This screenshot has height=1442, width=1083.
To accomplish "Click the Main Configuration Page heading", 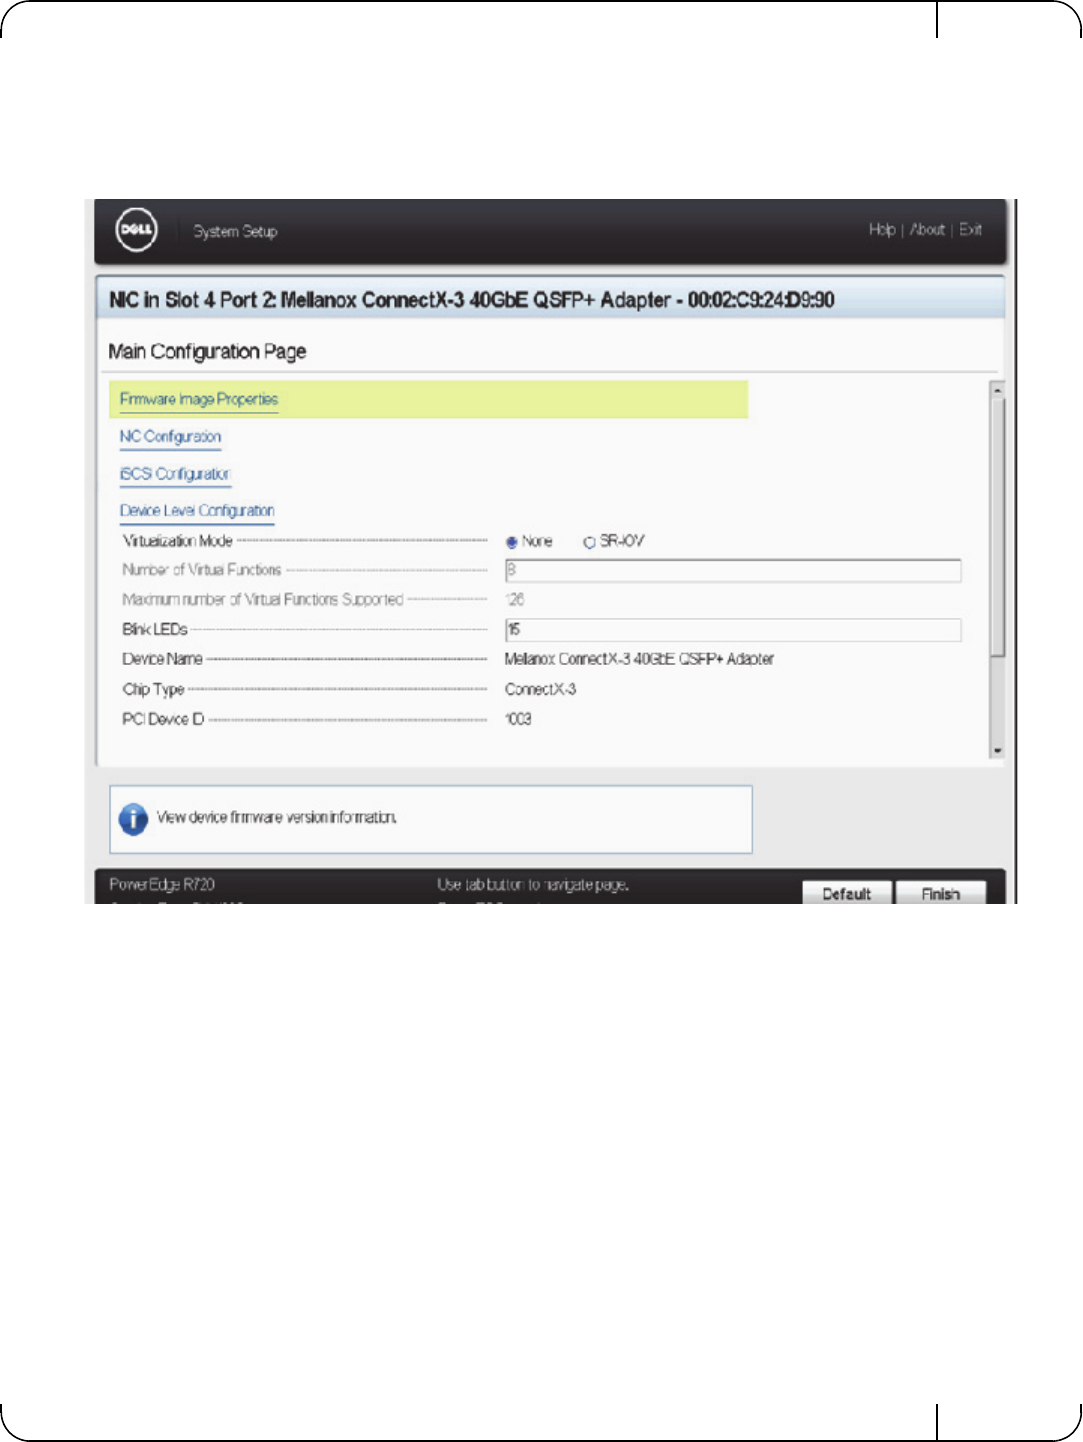I will pyautogui.click(x=207, y=352).
